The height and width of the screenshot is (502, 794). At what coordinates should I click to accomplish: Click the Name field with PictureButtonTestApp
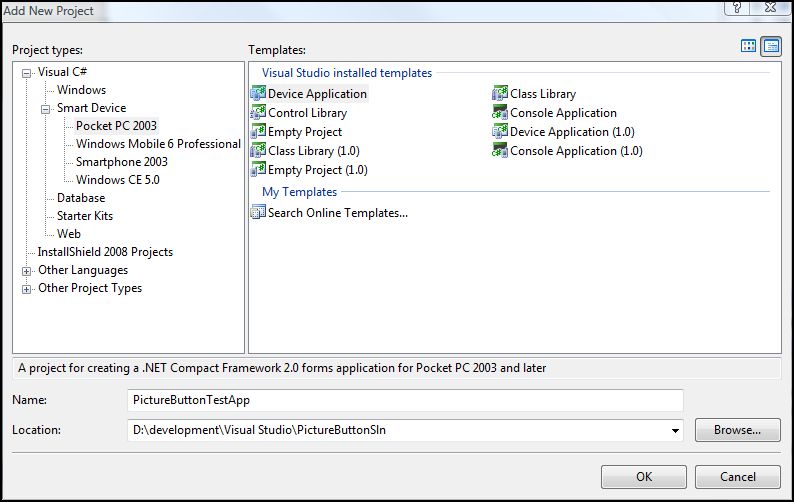coord(405,400)
